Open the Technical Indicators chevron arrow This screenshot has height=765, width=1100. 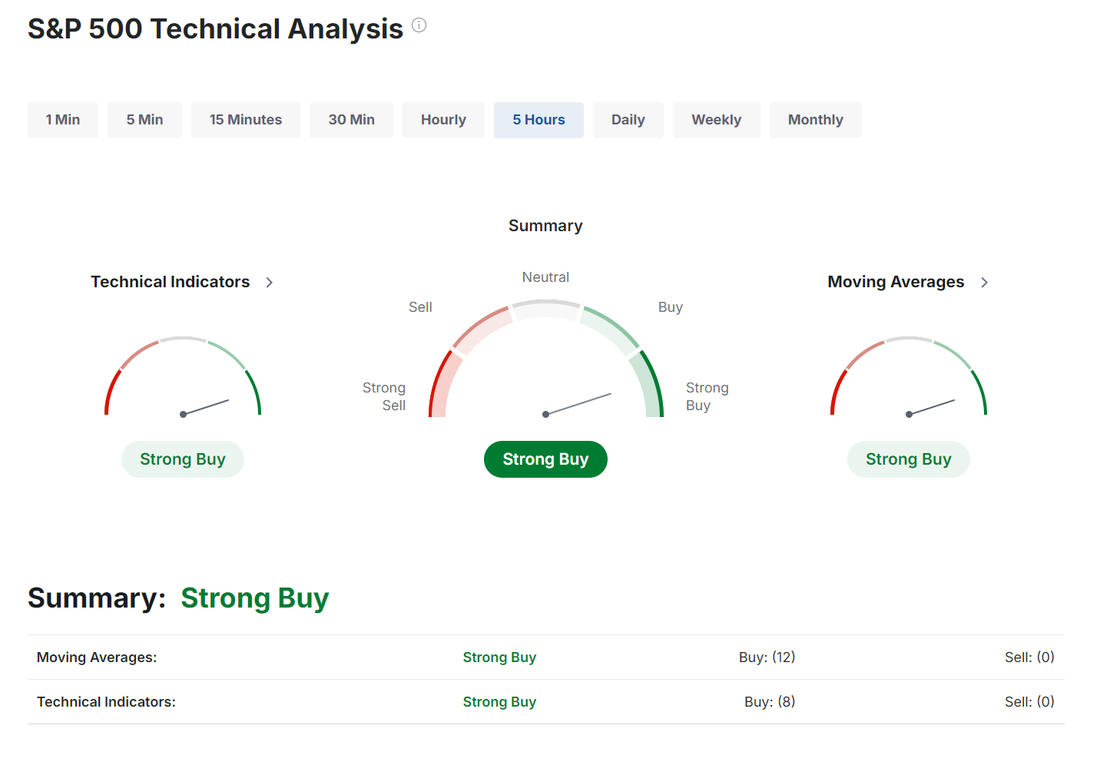point(269,283)
